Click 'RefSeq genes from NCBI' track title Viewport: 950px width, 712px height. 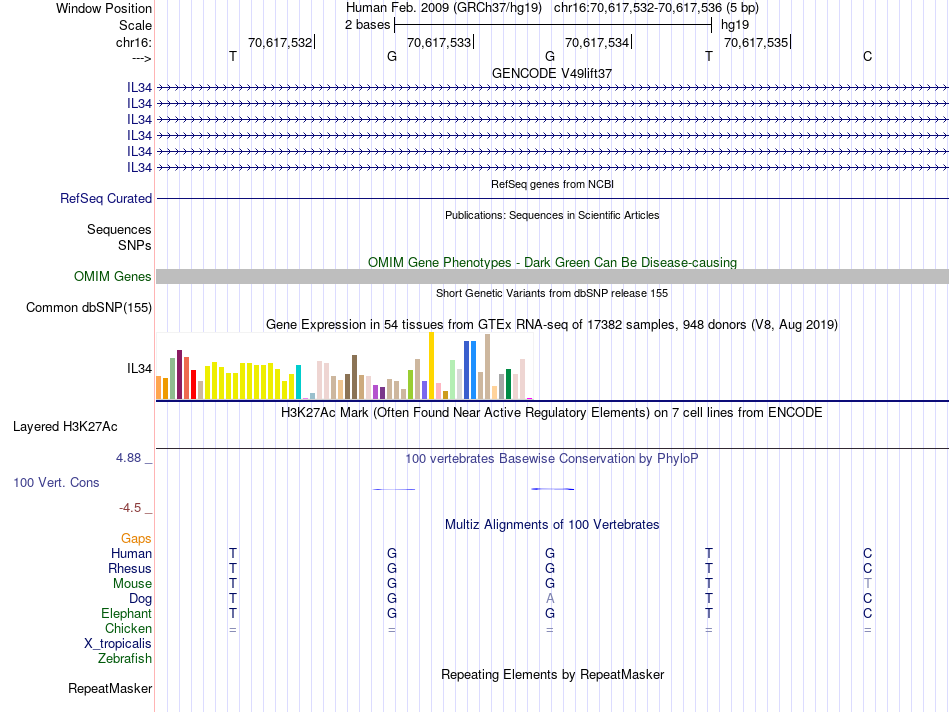[x=552, y=184]
